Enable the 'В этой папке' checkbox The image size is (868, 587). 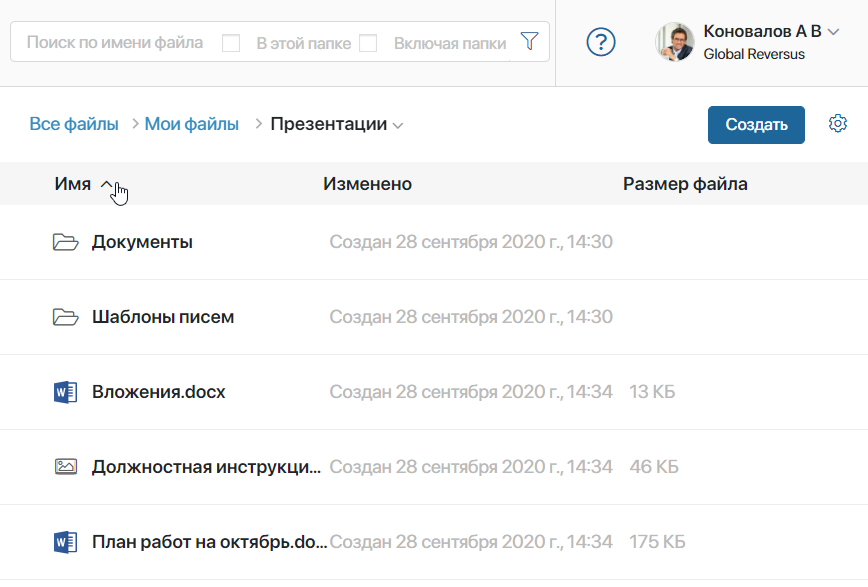pyautogui.click(x=231, y=43)
